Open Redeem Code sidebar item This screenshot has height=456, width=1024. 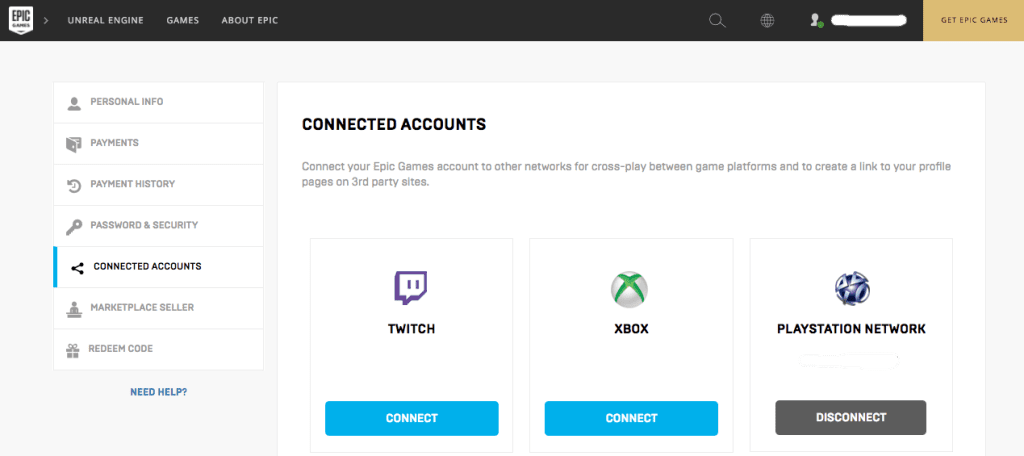[121, 349]
